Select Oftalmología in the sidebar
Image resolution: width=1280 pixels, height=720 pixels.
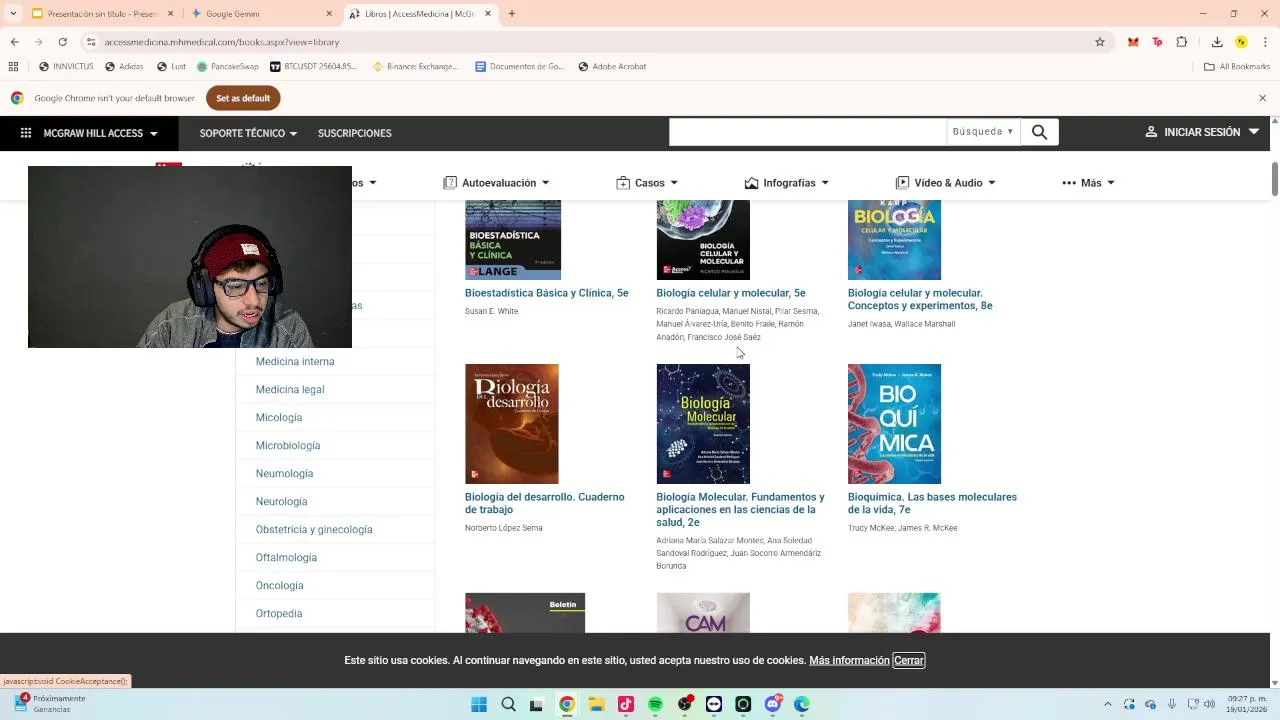point(286,557)
